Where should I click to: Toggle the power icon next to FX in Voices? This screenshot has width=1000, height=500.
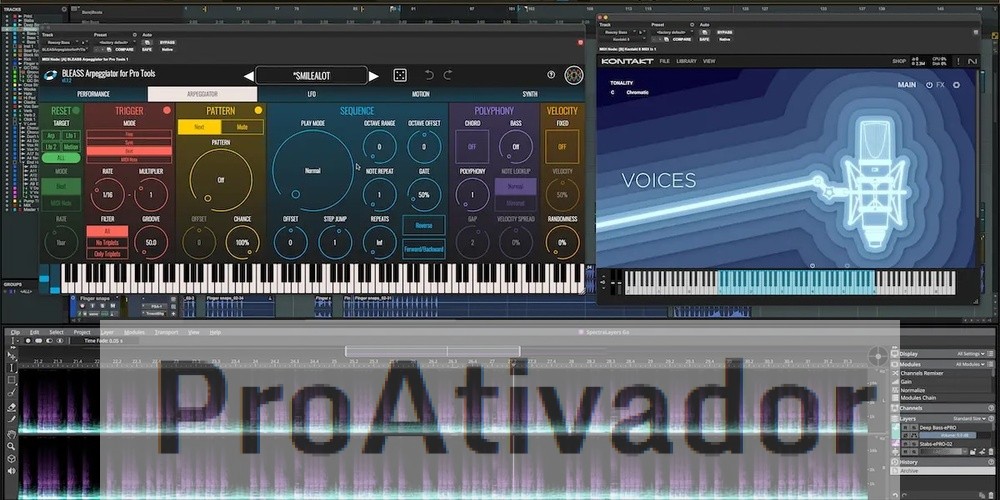pyautogui.click(x=929, y=84)
